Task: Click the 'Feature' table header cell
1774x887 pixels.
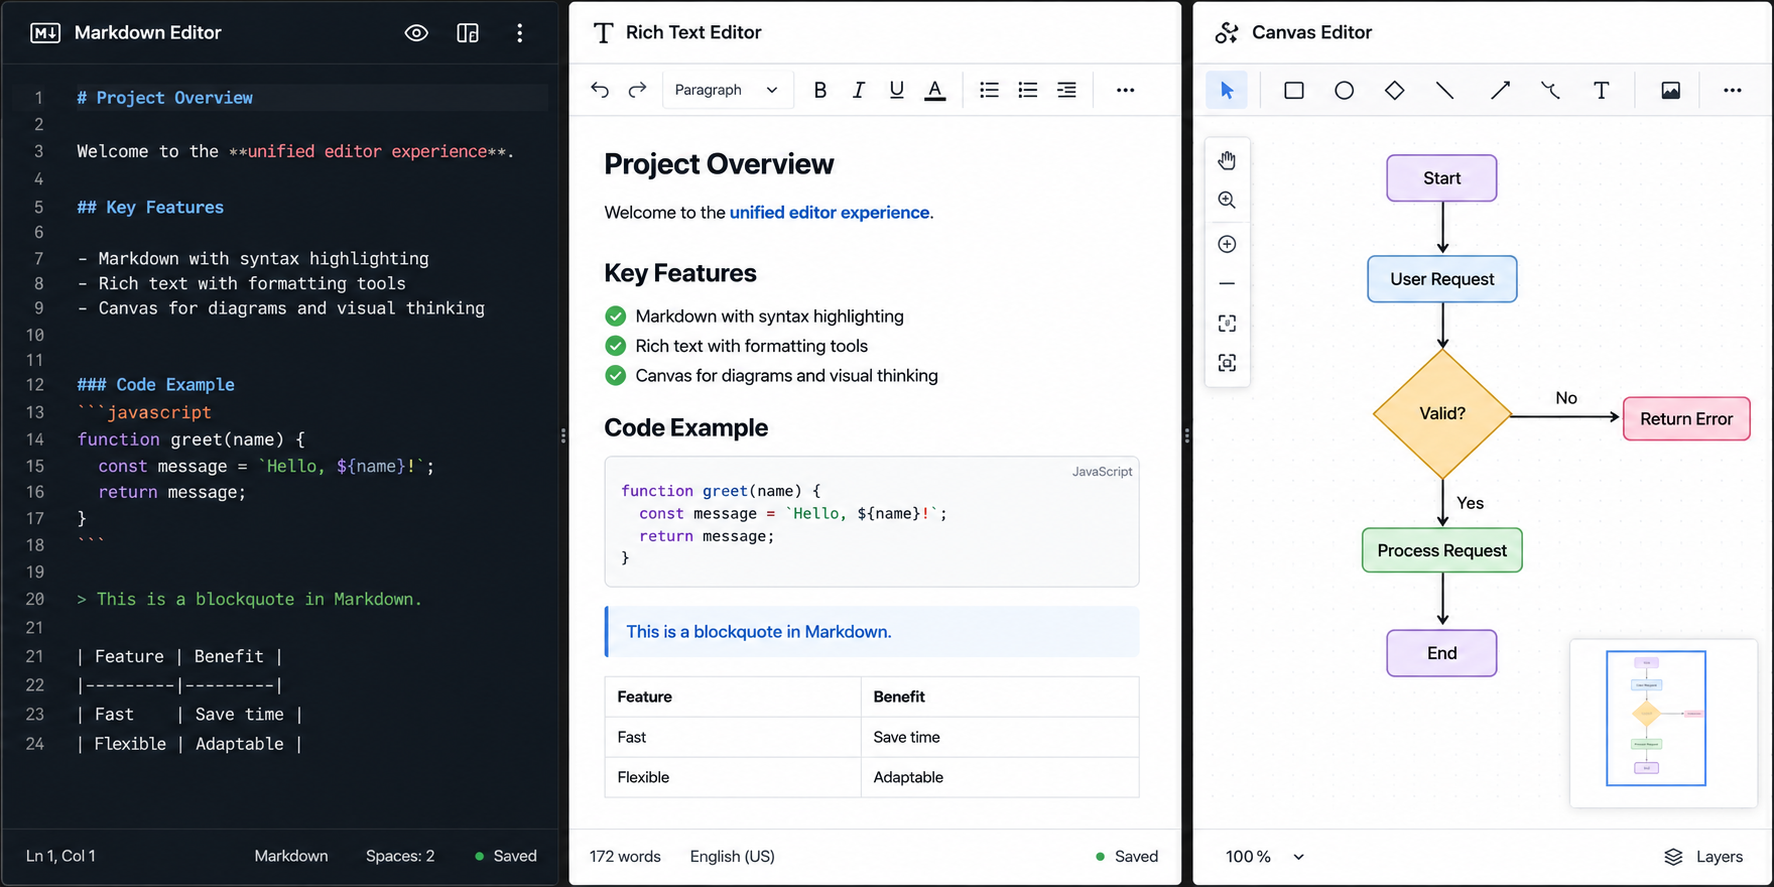Action: coord(733,697)
